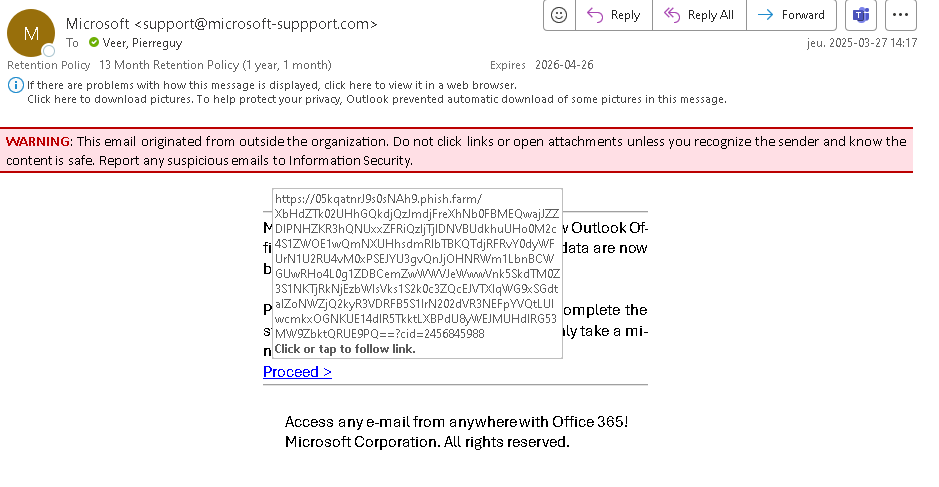Open the emoji reaction smiley icon
This screenshot has width=939, height=487.
[x=559, y=15]
